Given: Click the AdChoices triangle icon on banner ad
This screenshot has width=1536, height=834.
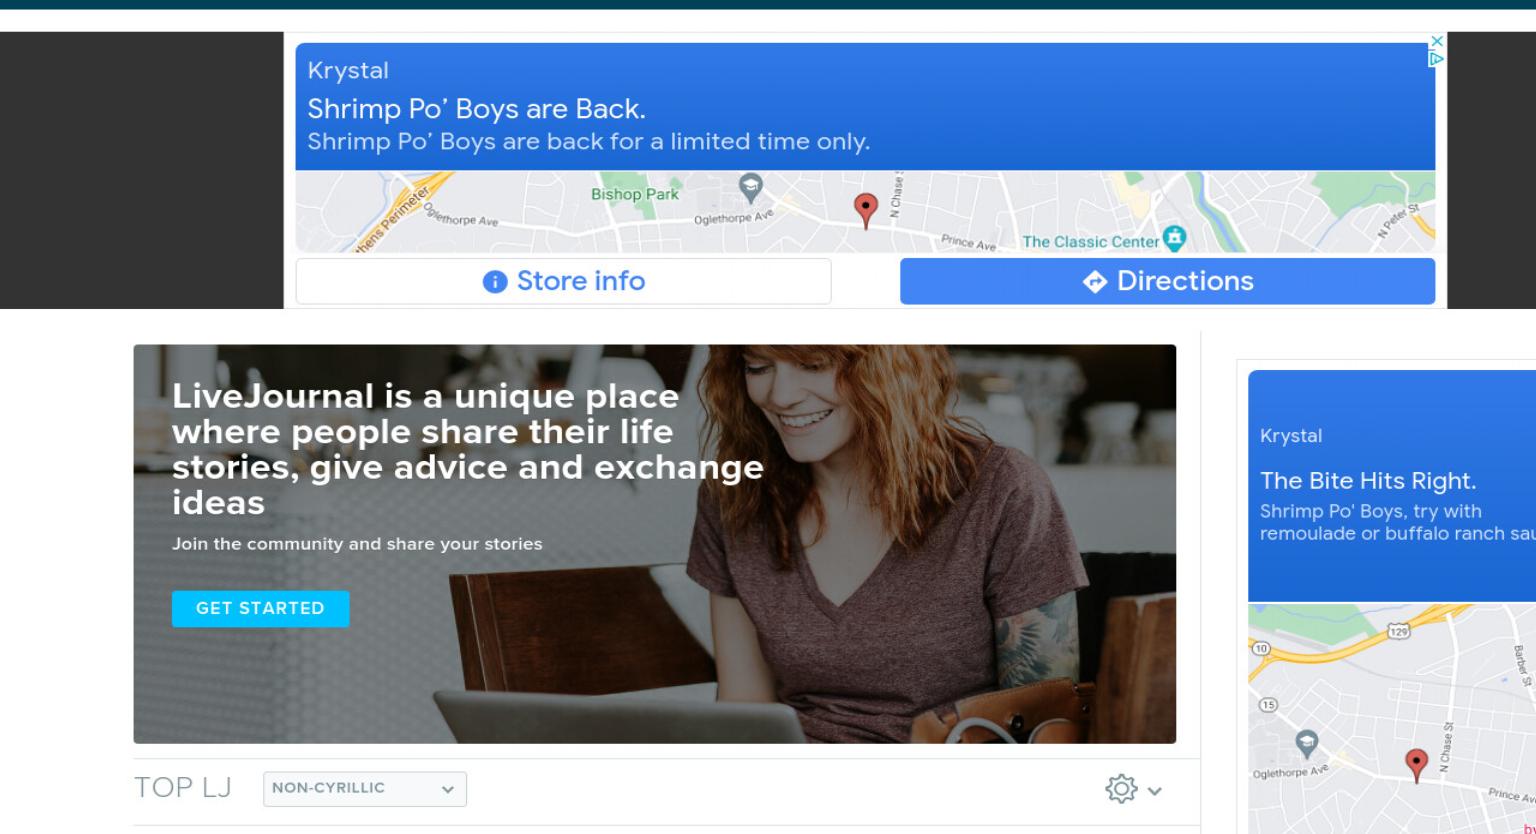Looking at the screenshot, I should [1437, 58].
